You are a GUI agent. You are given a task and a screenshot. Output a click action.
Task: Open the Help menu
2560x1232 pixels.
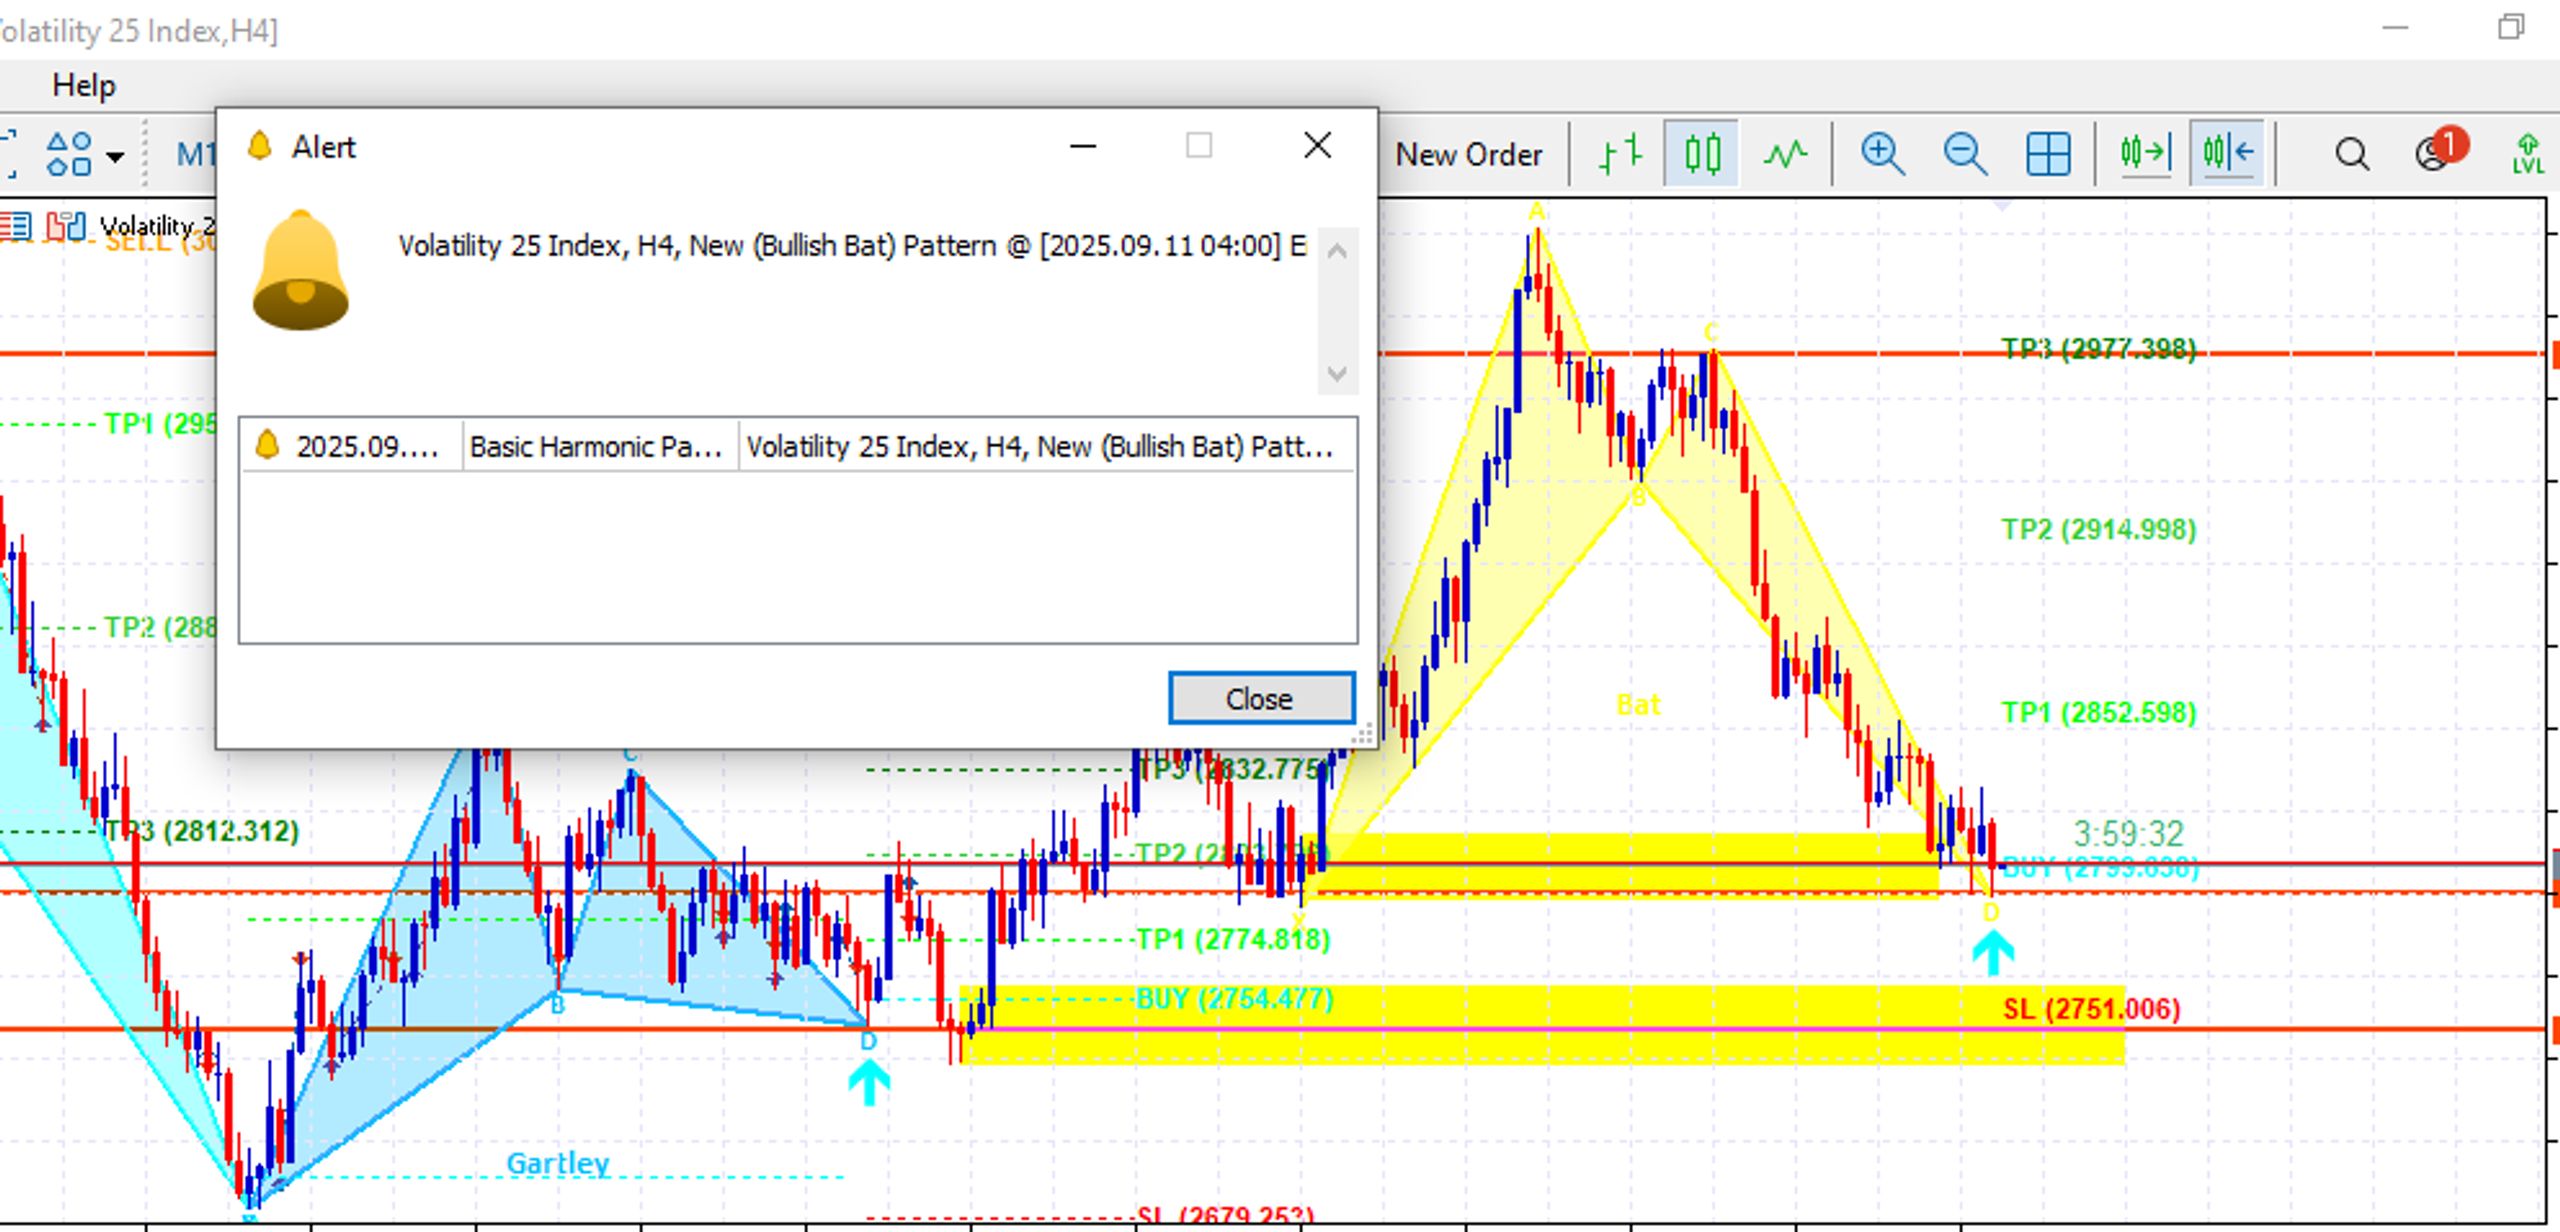pos(84,85)
